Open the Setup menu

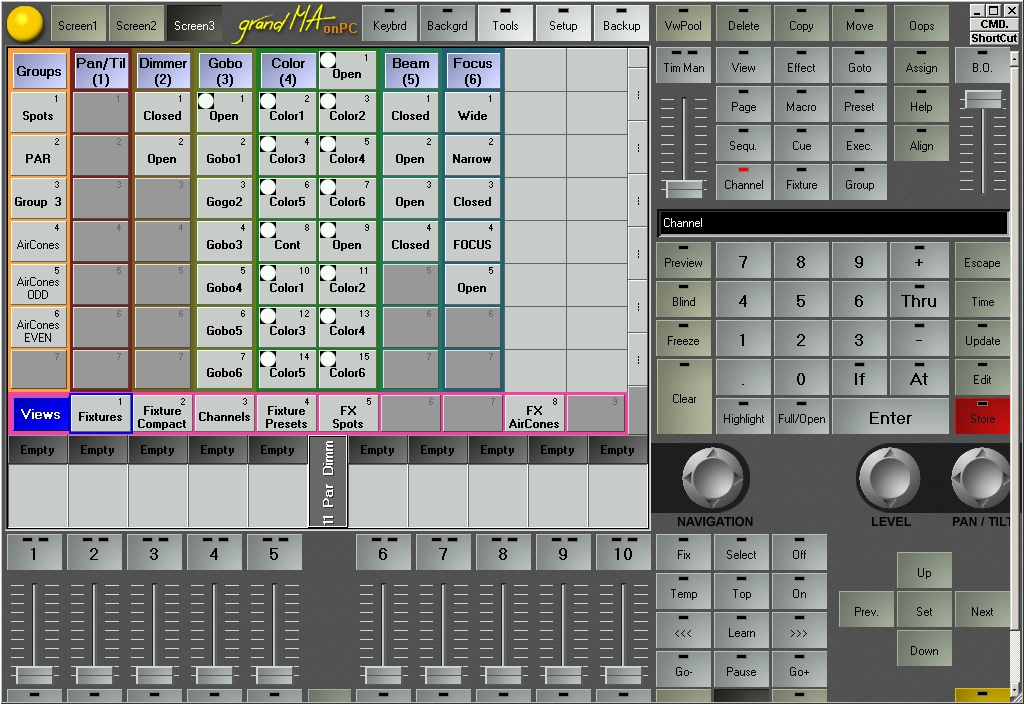click(563, 24)
